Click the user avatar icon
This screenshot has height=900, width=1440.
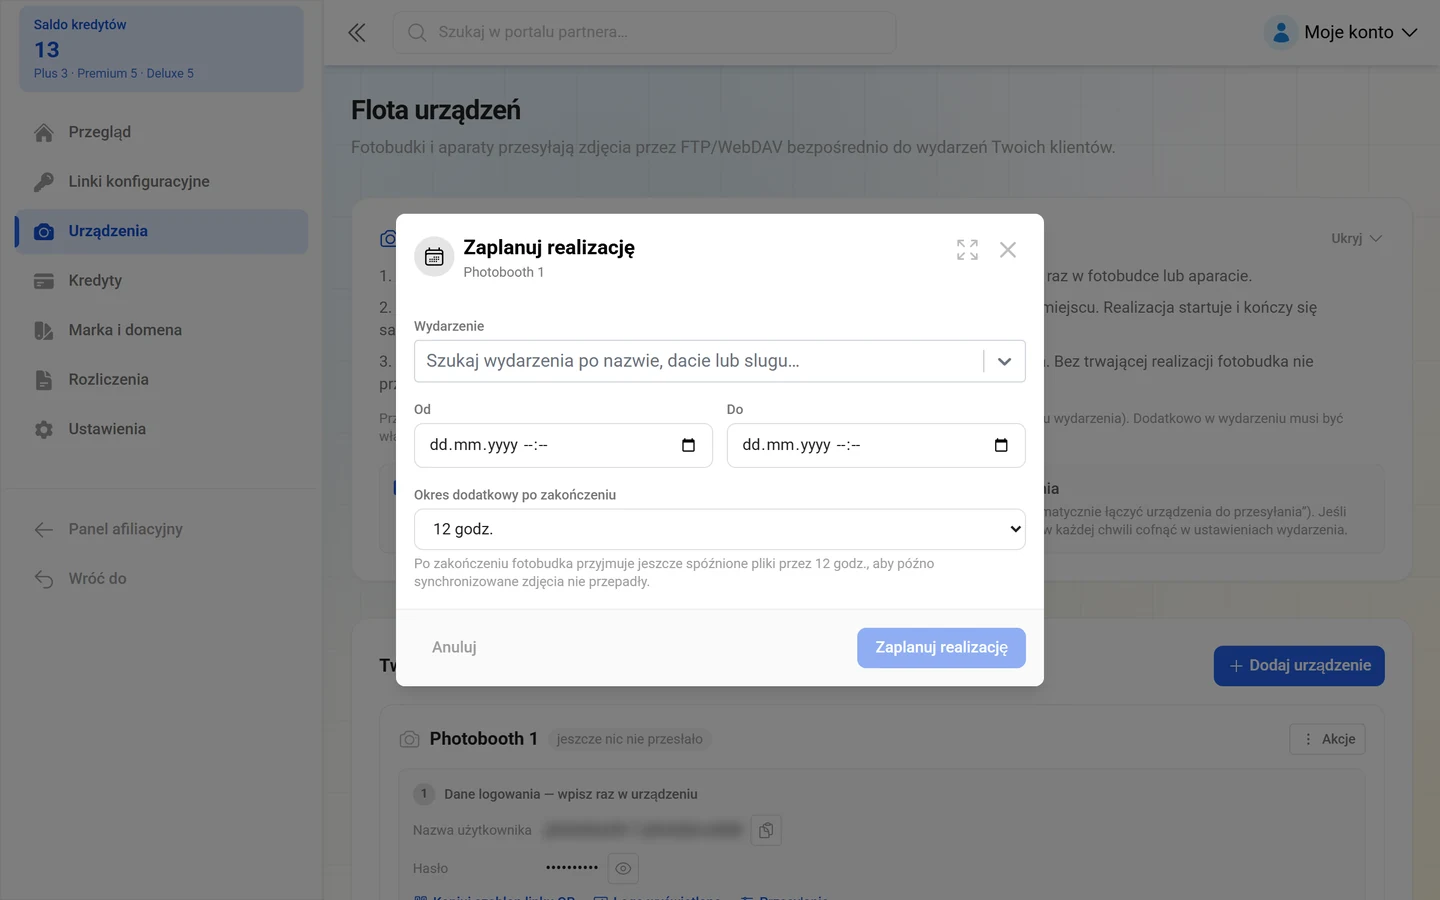(x=1281, y=32)
